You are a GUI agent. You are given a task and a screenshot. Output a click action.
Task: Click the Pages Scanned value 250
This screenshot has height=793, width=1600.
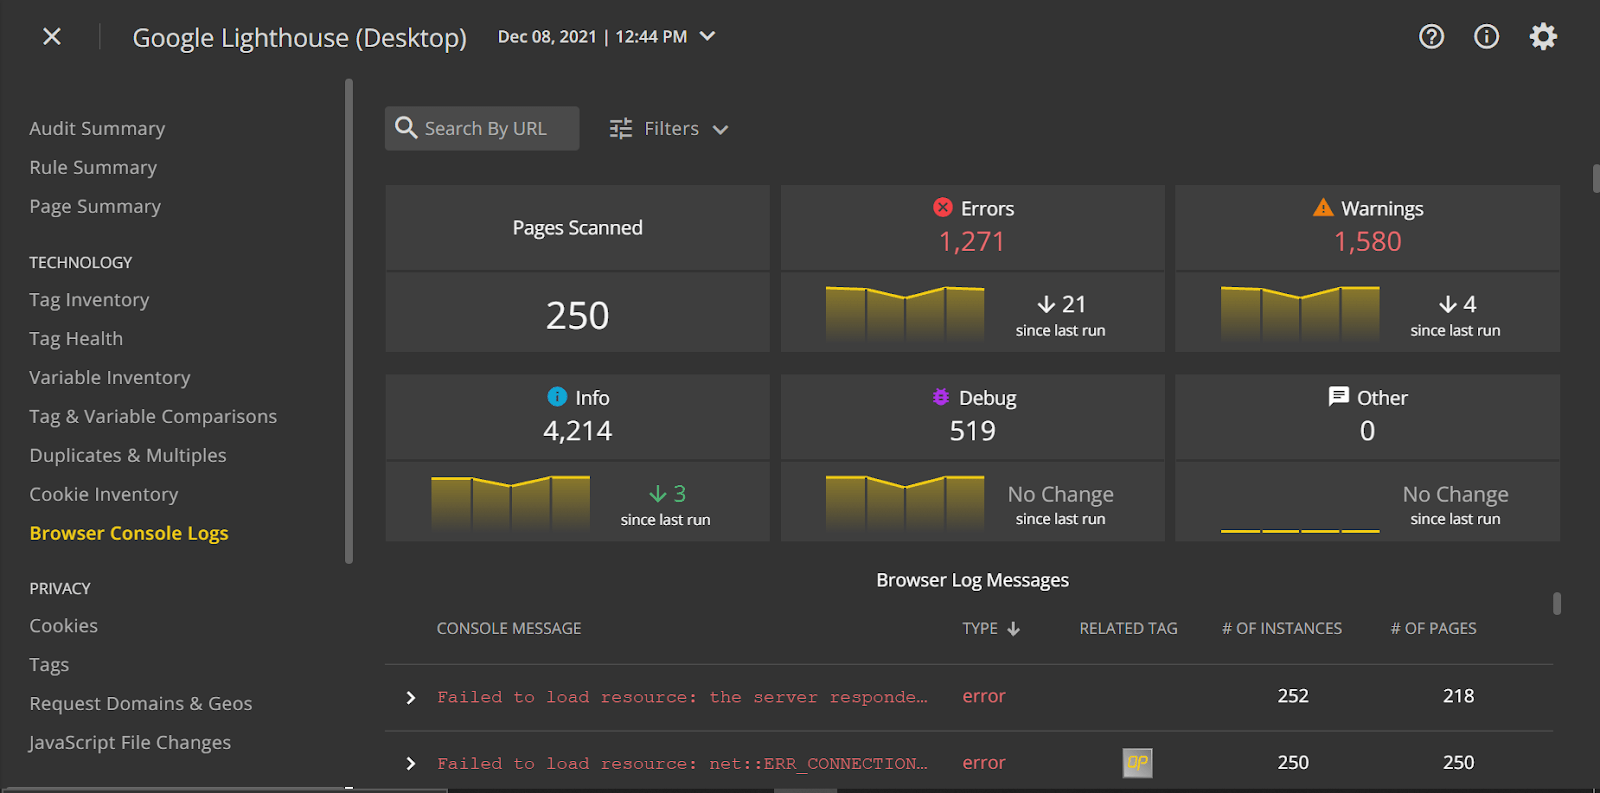tap(577, 316)
